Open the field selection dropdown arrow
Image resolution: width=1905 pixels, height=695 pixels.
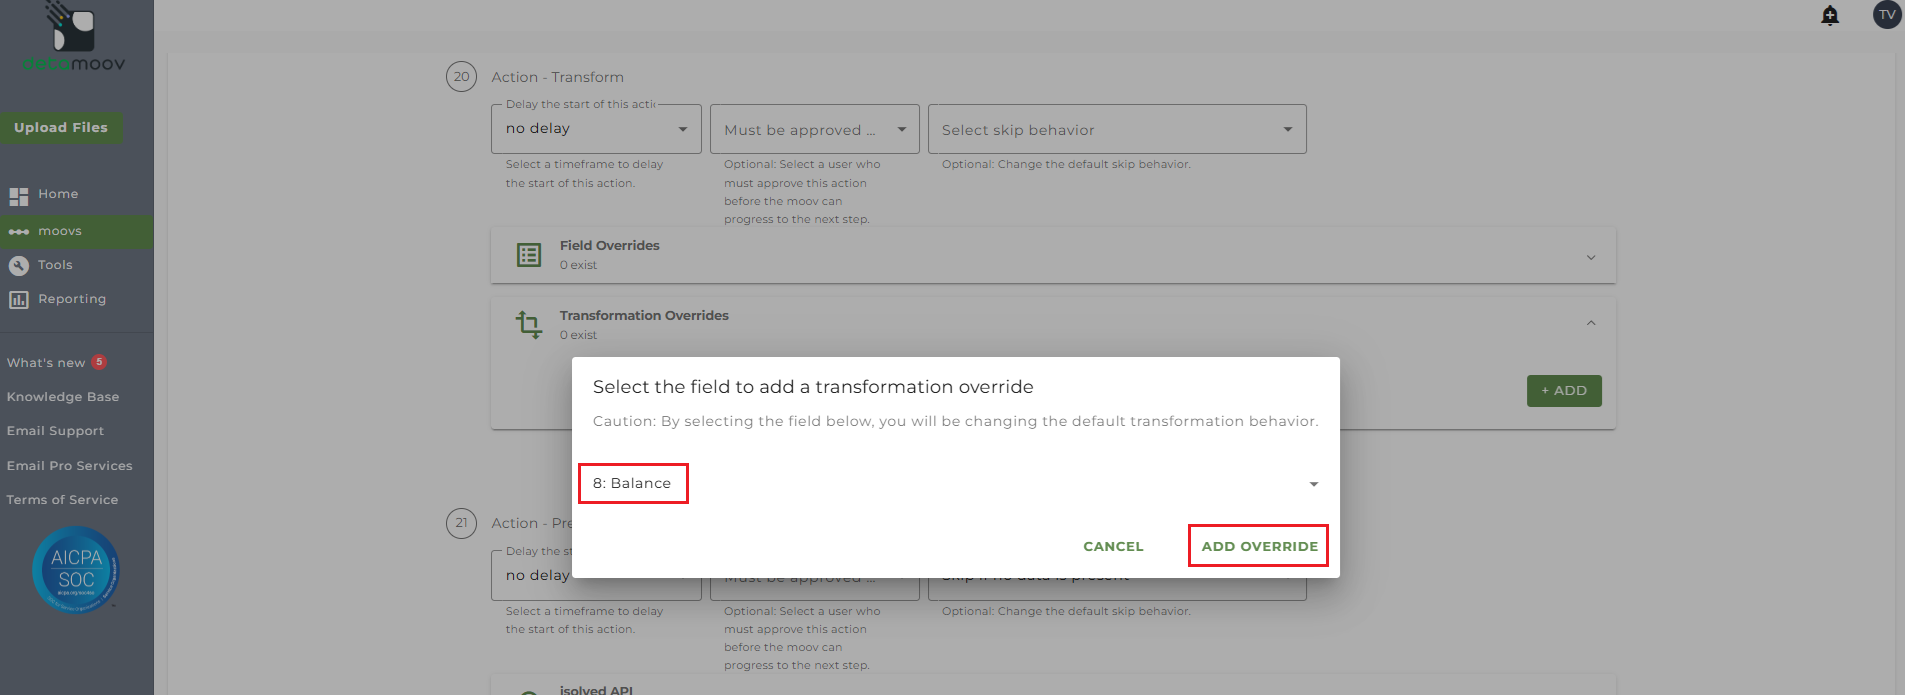(x=1313, y=484)
